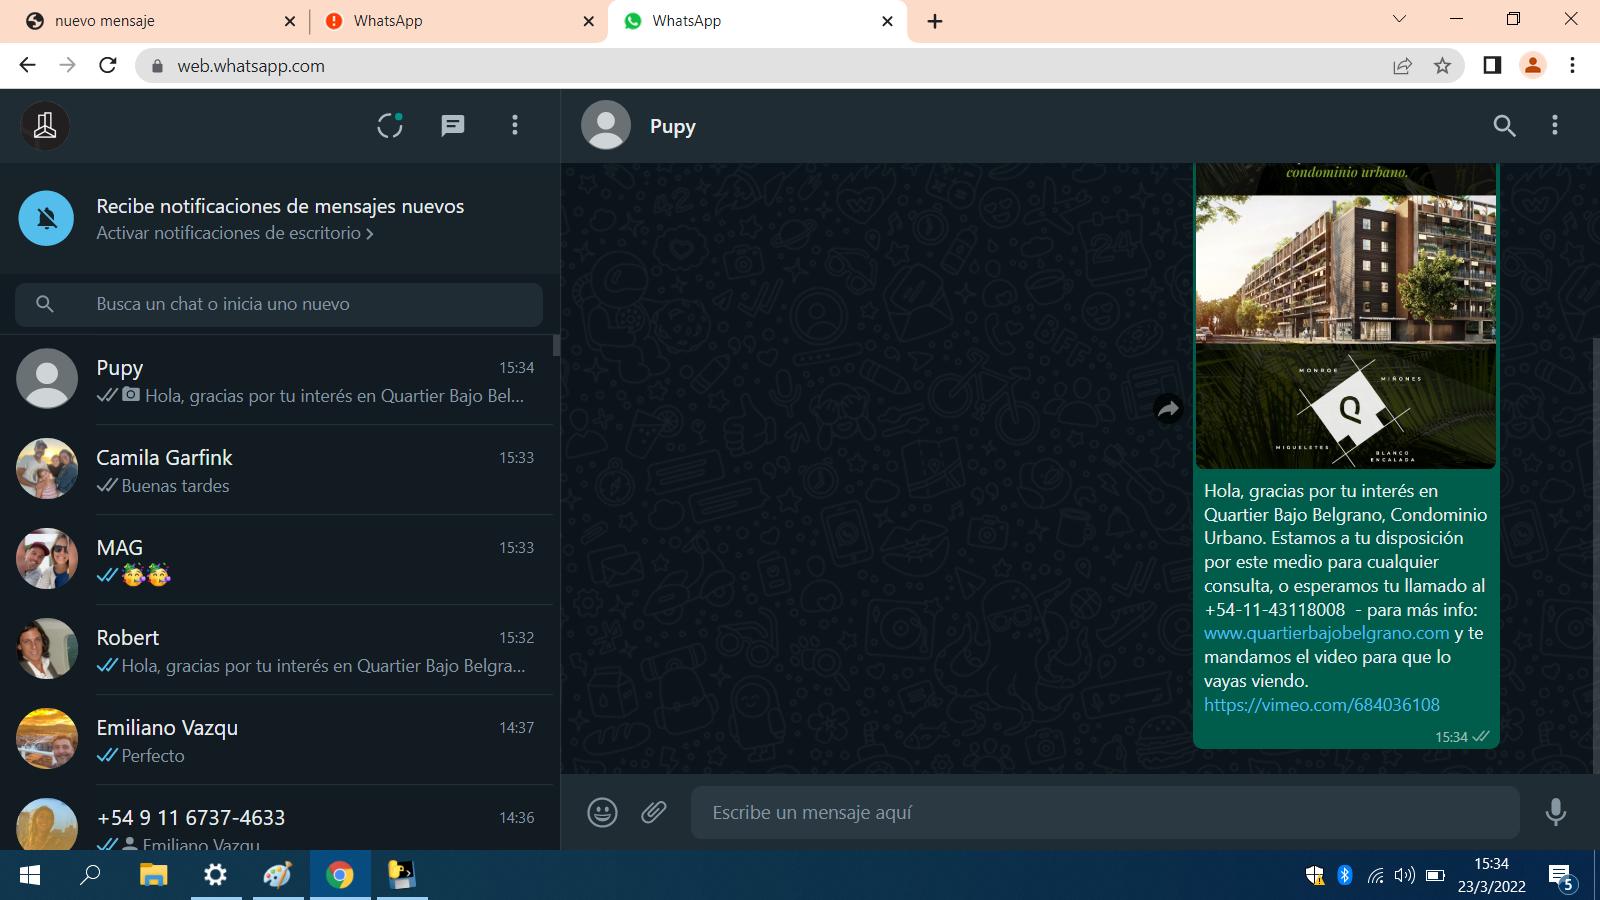
Task: Open the Chrome three-dot menu
Action: (x=1572, y=65)
